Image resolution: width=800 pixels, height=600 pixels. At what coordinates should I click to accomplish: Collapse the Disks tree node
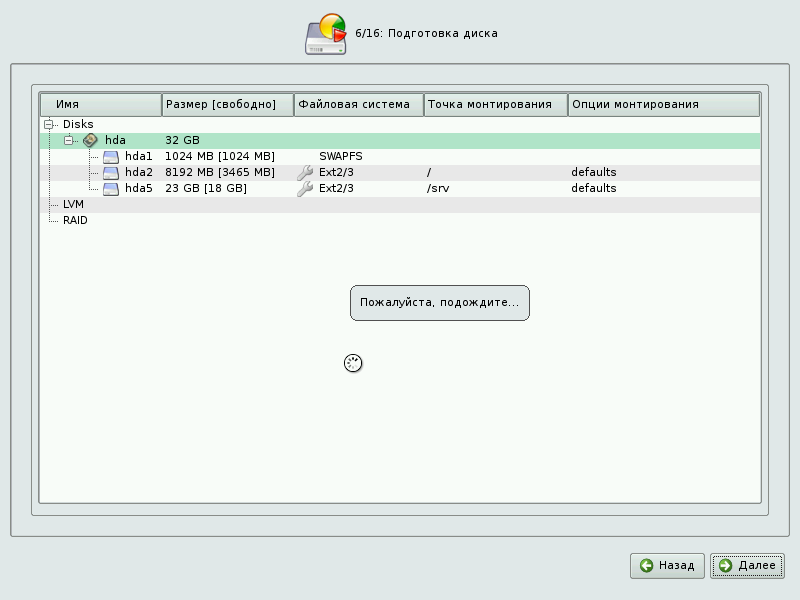click(x=48, y=124)
